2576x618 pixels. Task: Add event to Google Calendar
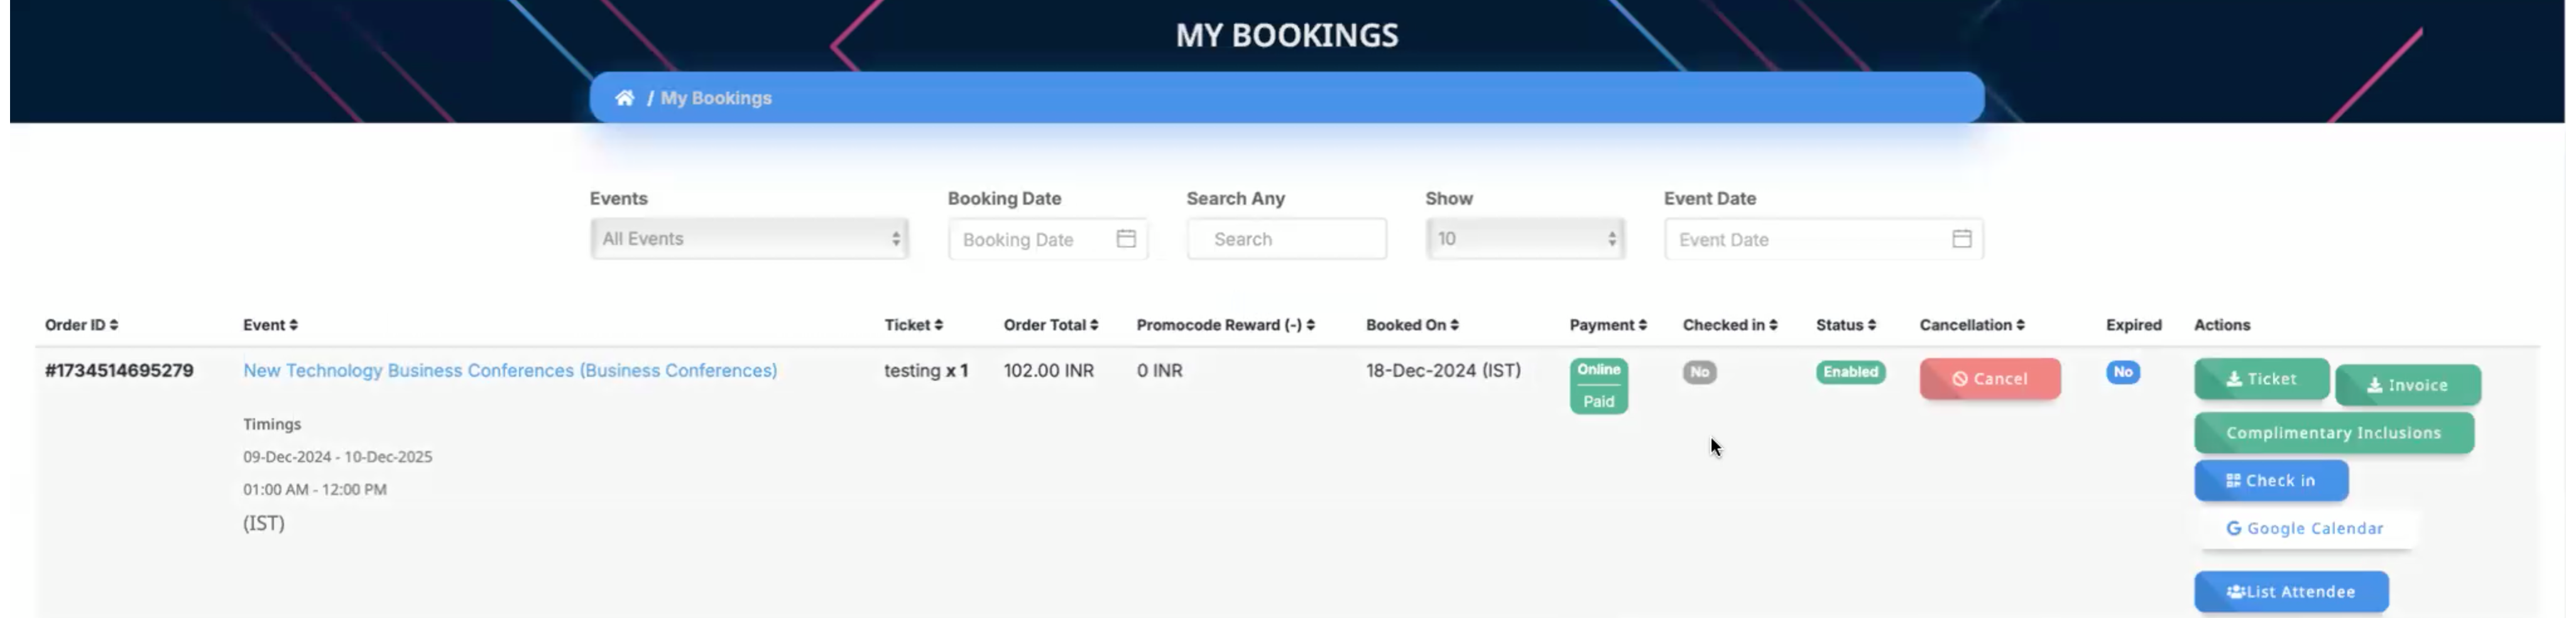(x=2305, y=529)
